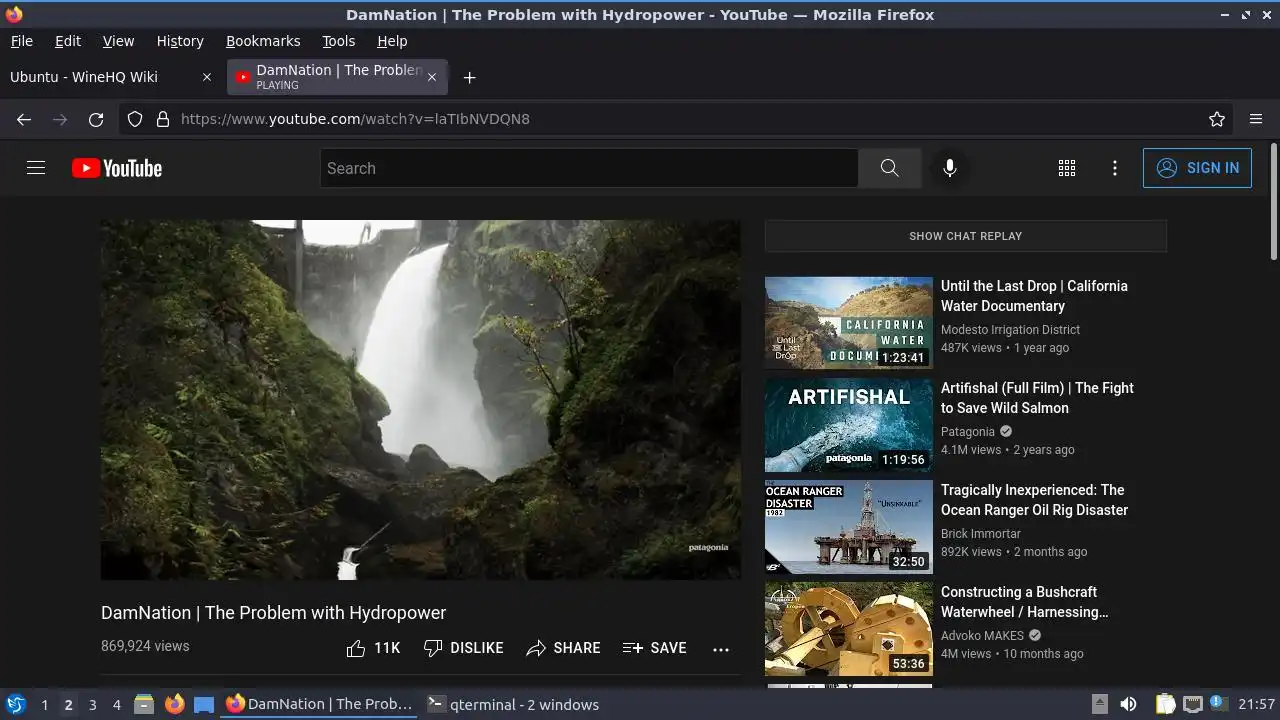Open 'Artifishal (Full Film)' title link
Image resolution: width=1280 pixels, height=720 pixels.
[x=1037, y=398]
